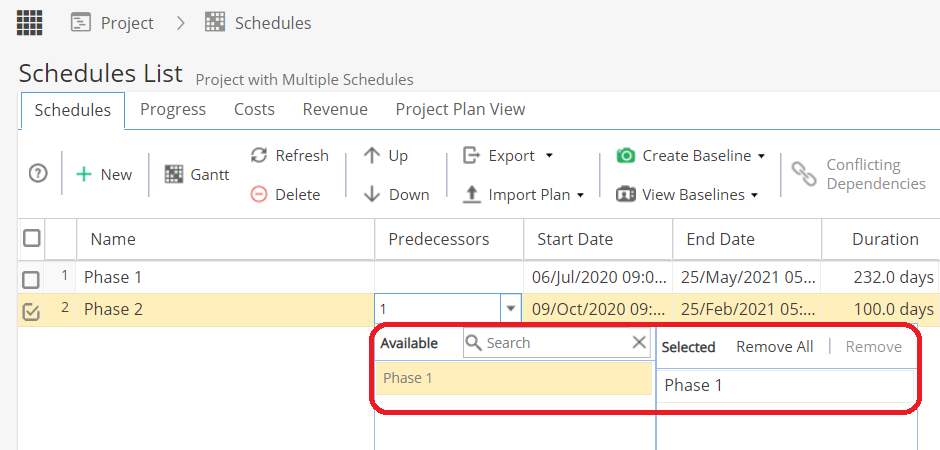Toggle the select-all header checkbox
This screenshot has height=450, width=940.
(32, 238)
